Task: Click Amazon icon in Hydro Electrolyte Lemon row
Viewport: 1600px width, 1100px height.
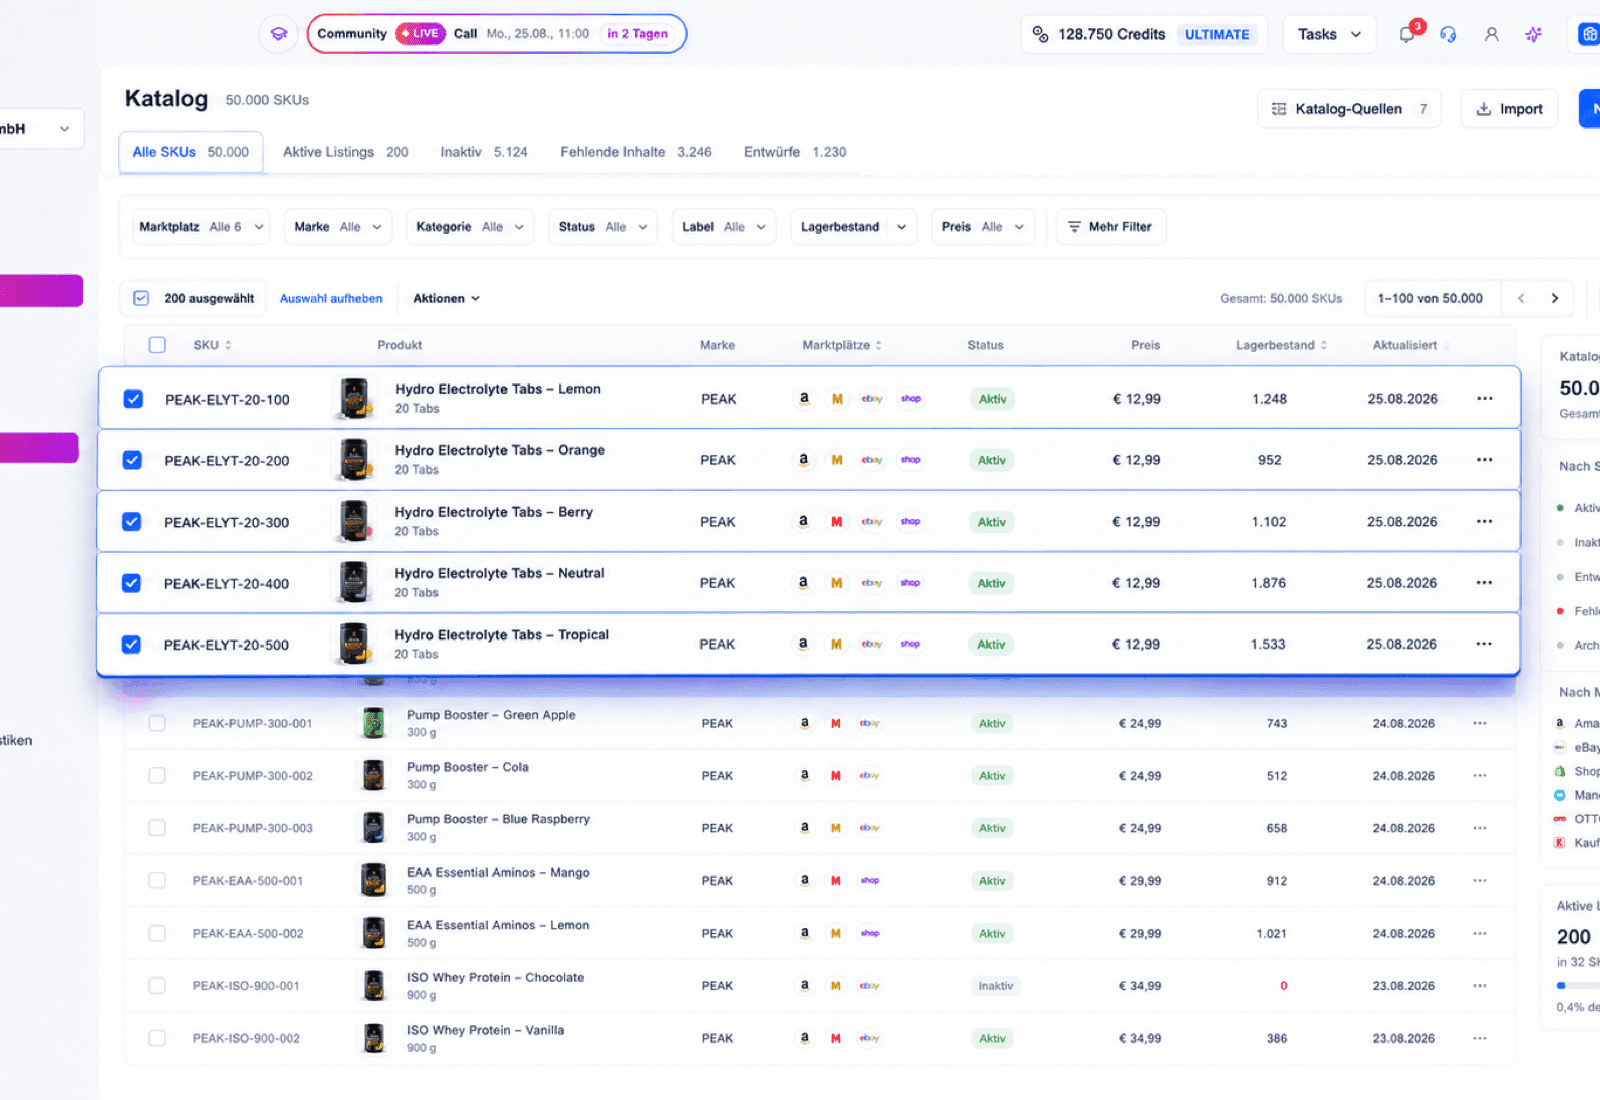Action: pos(803,399)
